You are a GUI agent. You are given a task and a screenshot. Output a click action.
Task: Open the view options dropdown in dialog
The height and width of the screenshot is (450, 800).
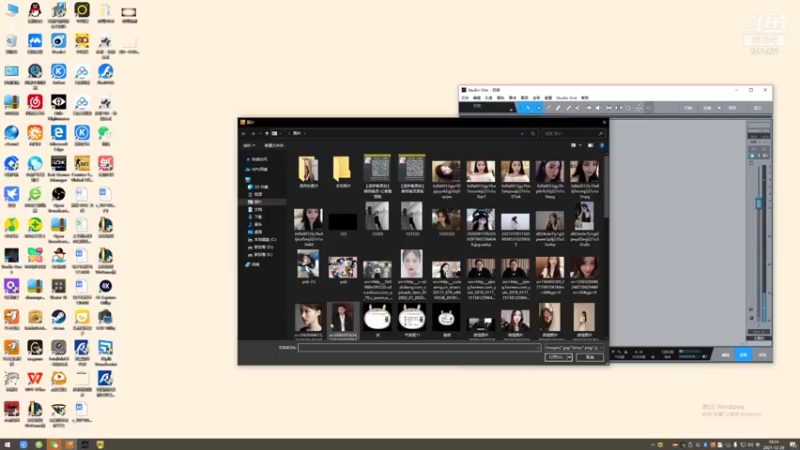pos(580,145)
